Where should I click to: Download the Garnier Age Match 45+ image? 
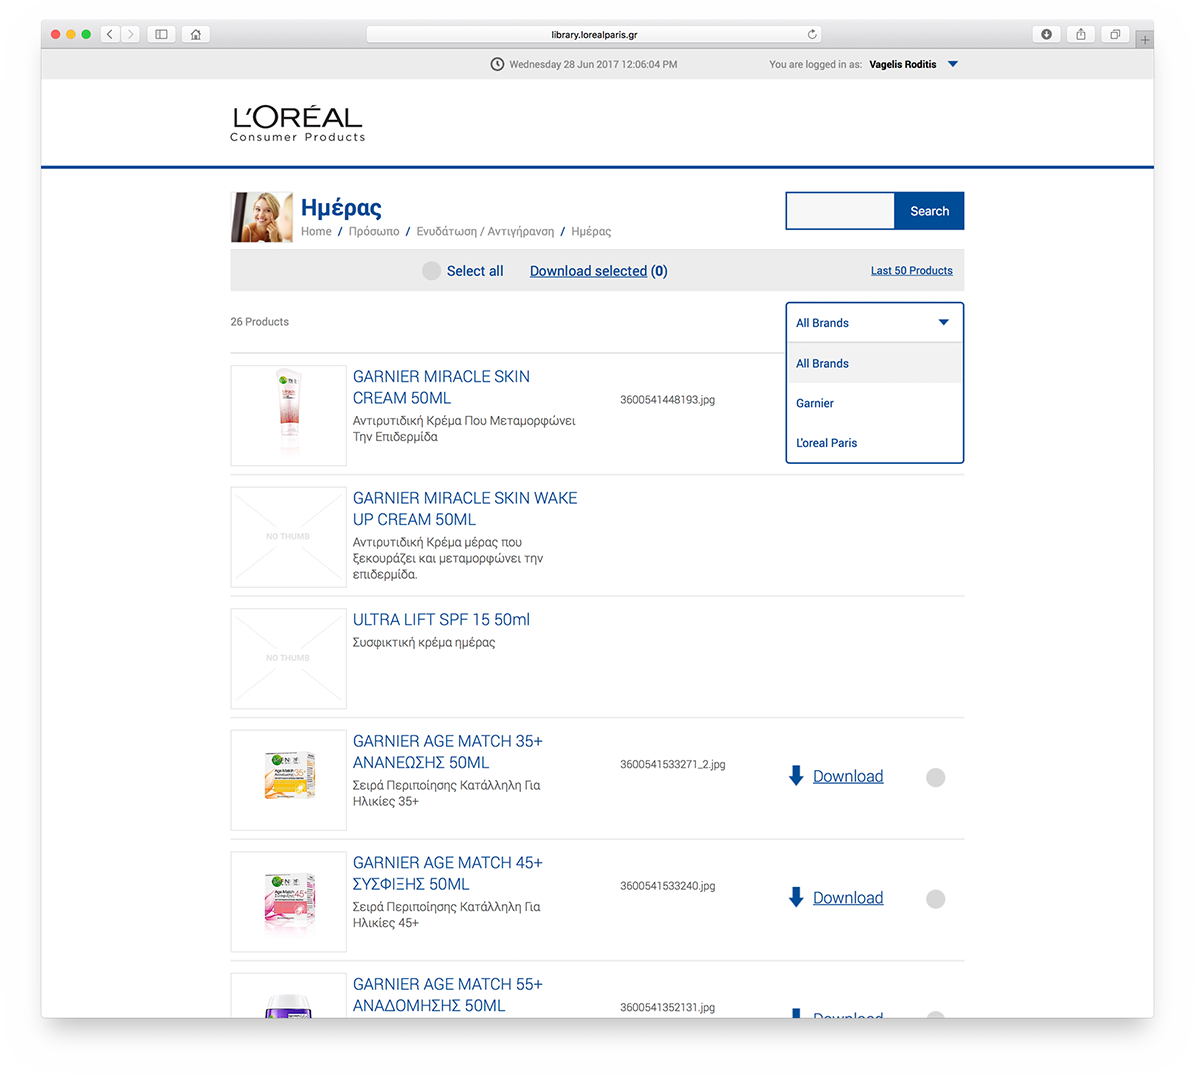pos(848,898)
